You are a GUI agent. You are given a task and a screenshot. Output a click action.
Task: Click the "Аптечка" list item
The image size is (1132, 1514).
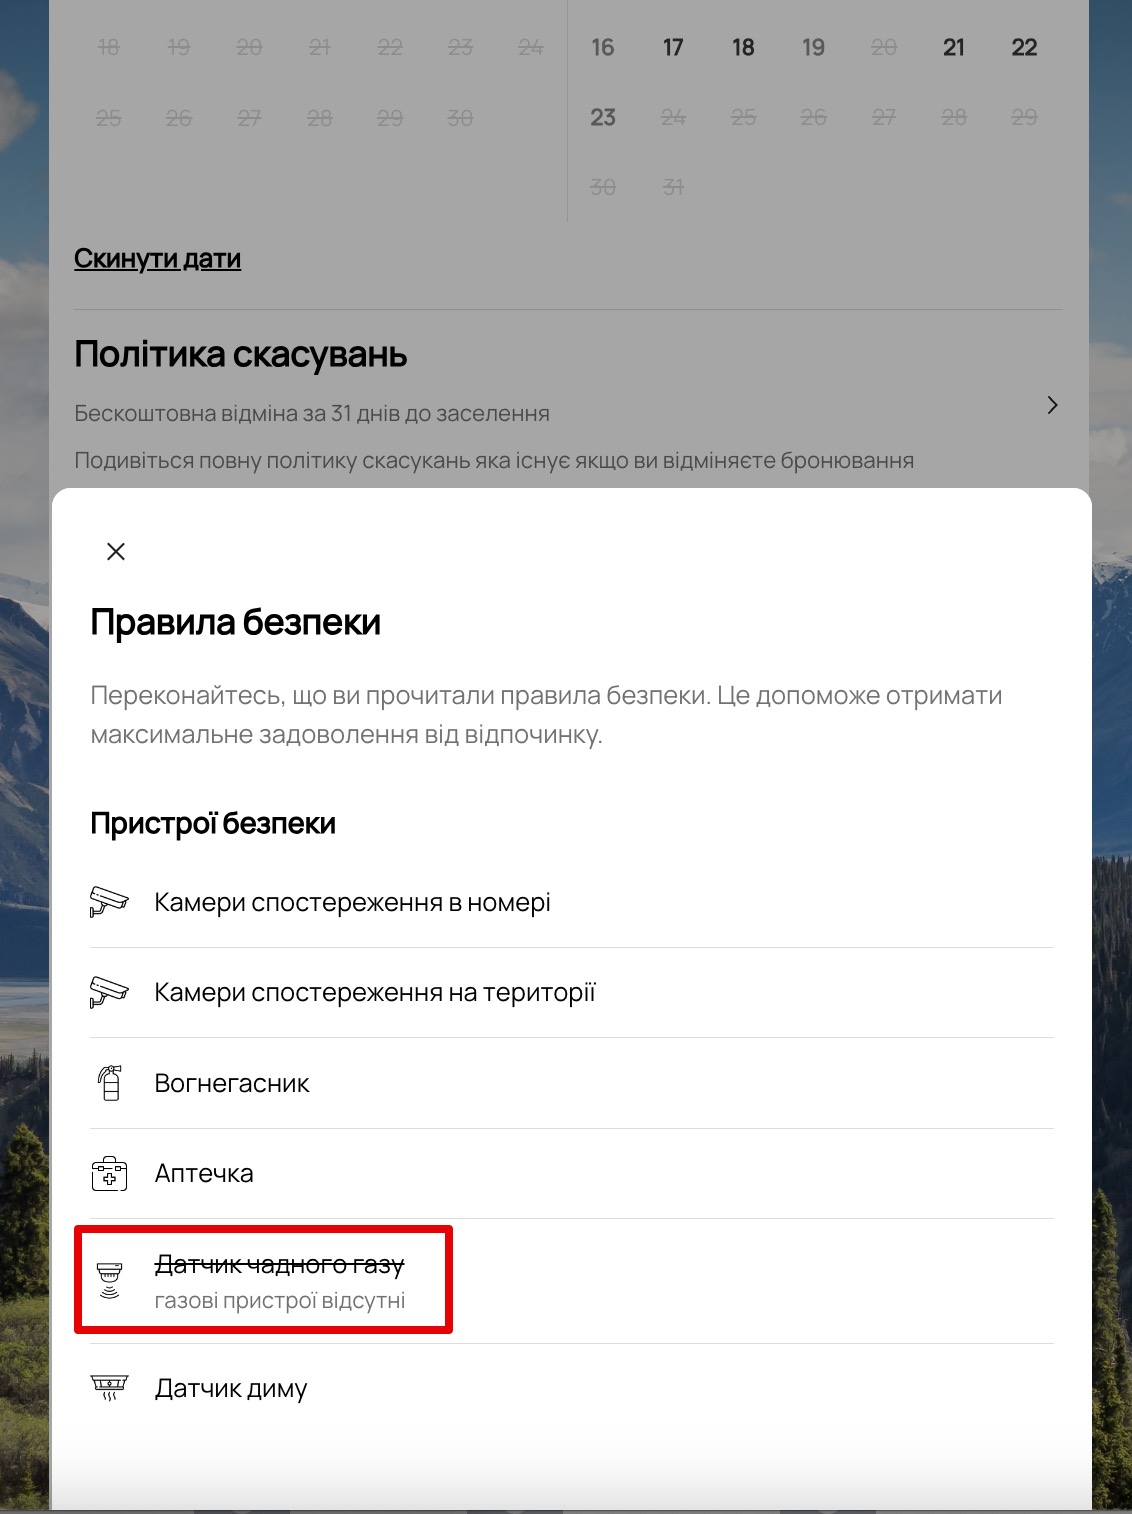pos(204,1173)
